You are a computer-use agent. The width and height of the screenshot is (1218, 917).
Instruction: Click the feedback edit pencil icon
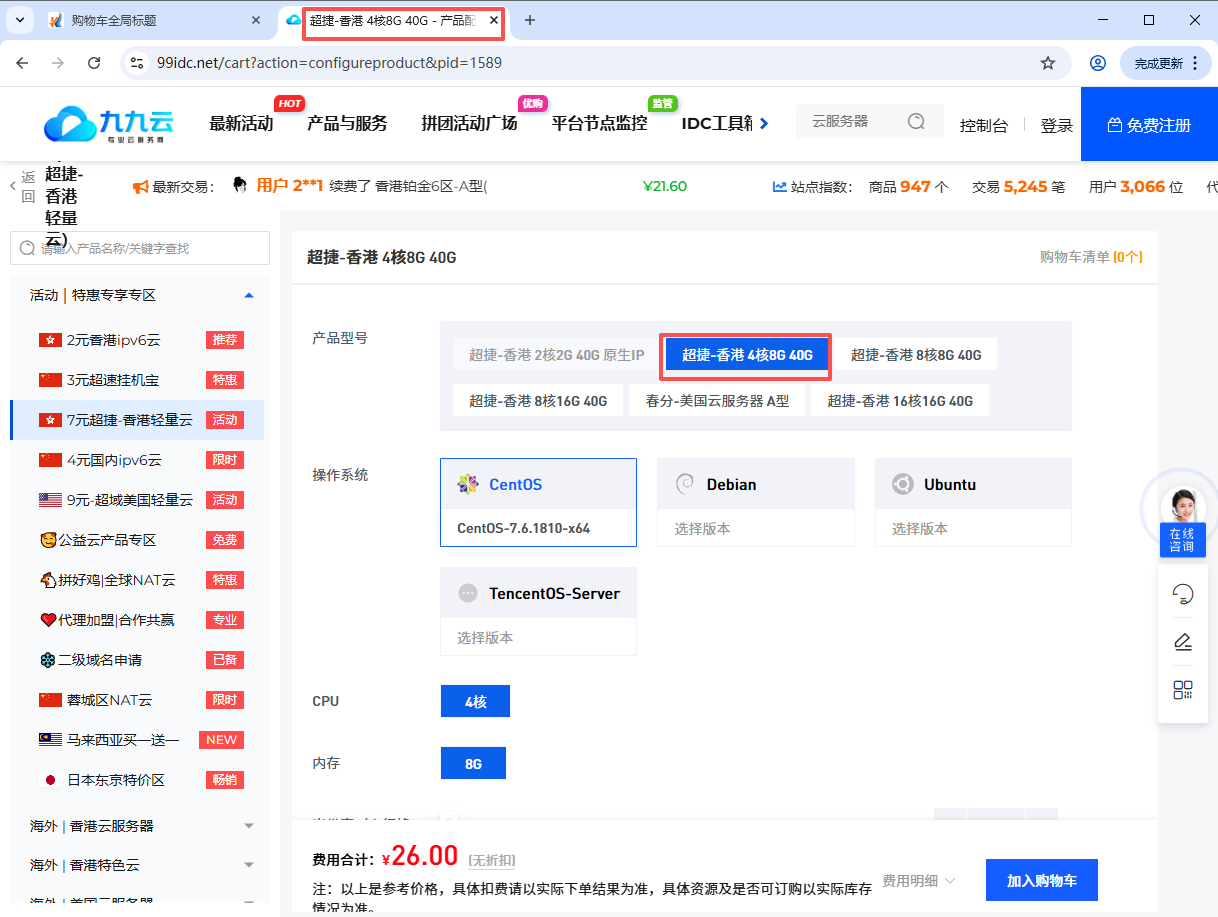click(x=1182, y=640)
